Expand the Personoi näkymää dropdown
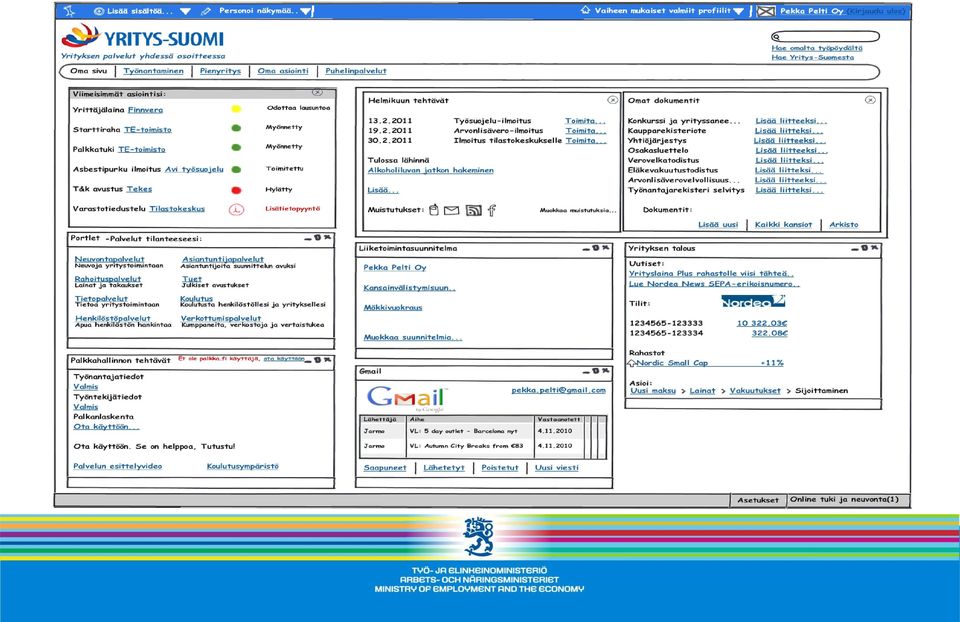 click(x=306, y=12)
